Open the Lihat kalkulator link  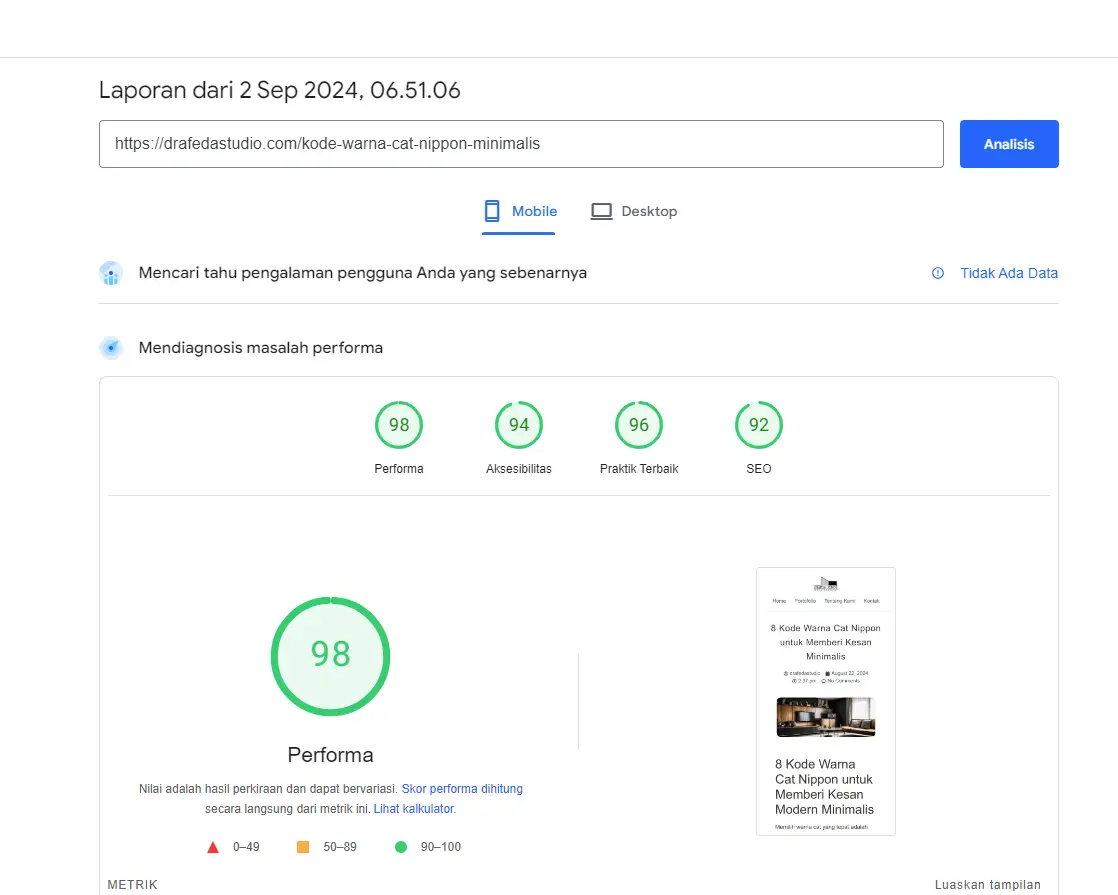point(414,808)
